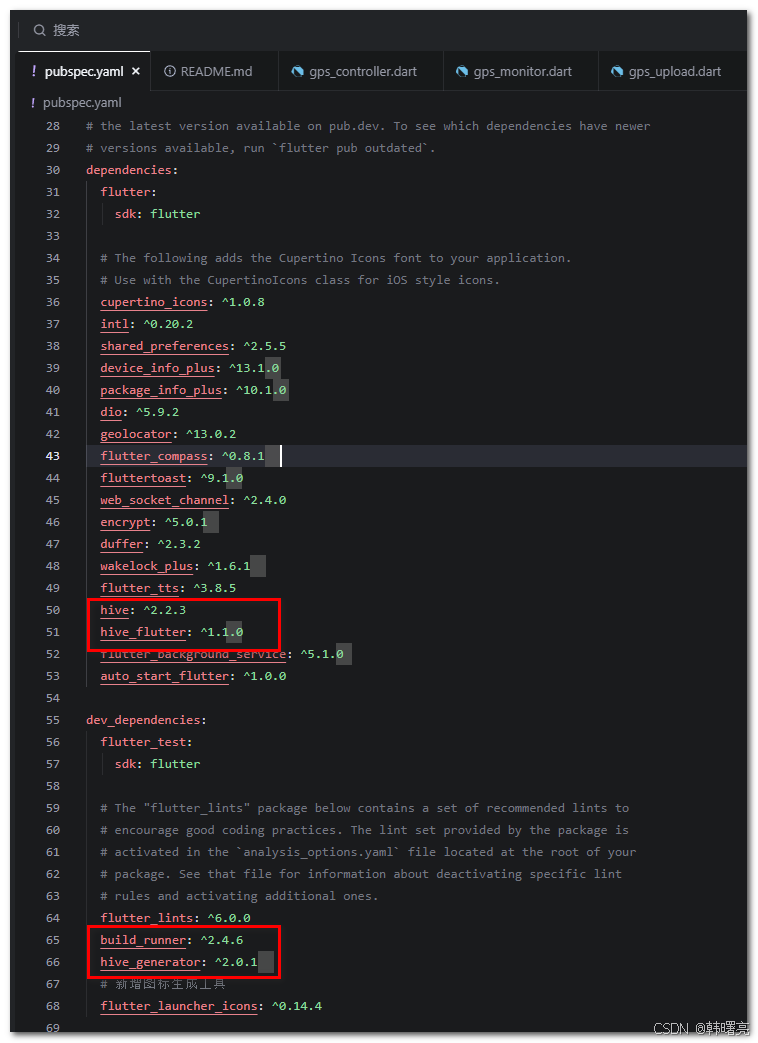Open the auto_start_flutter package link
The width and height of the screenshot is (758, 1043).
164,676
